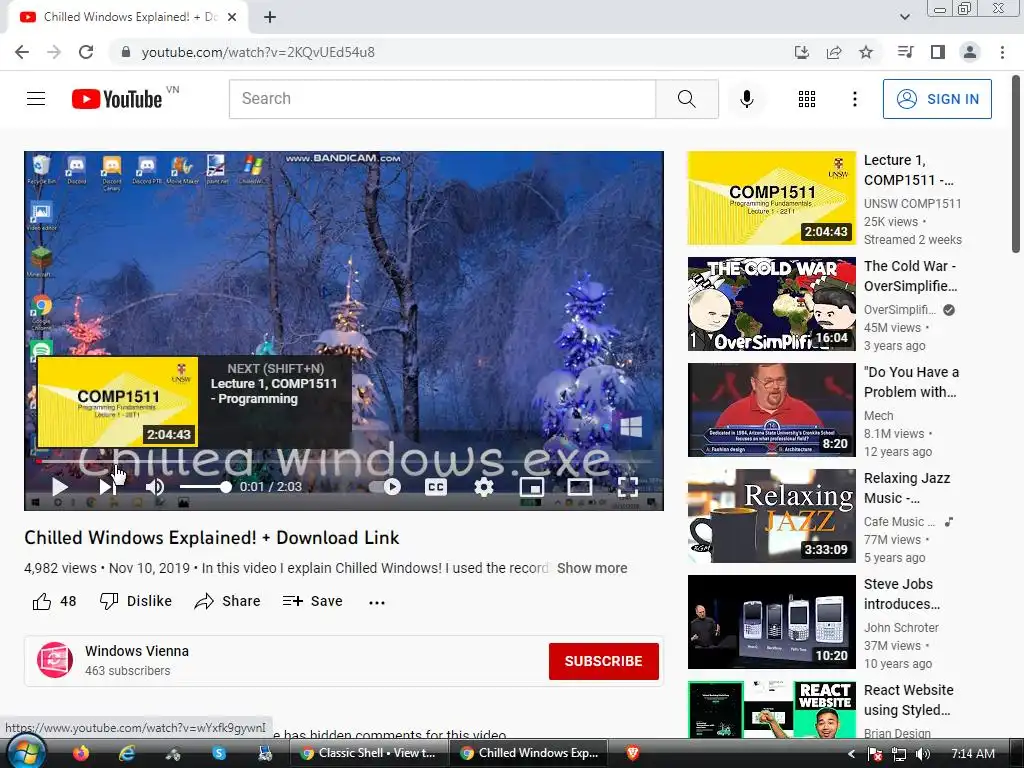Expand description with Show more

pos(592,568)
